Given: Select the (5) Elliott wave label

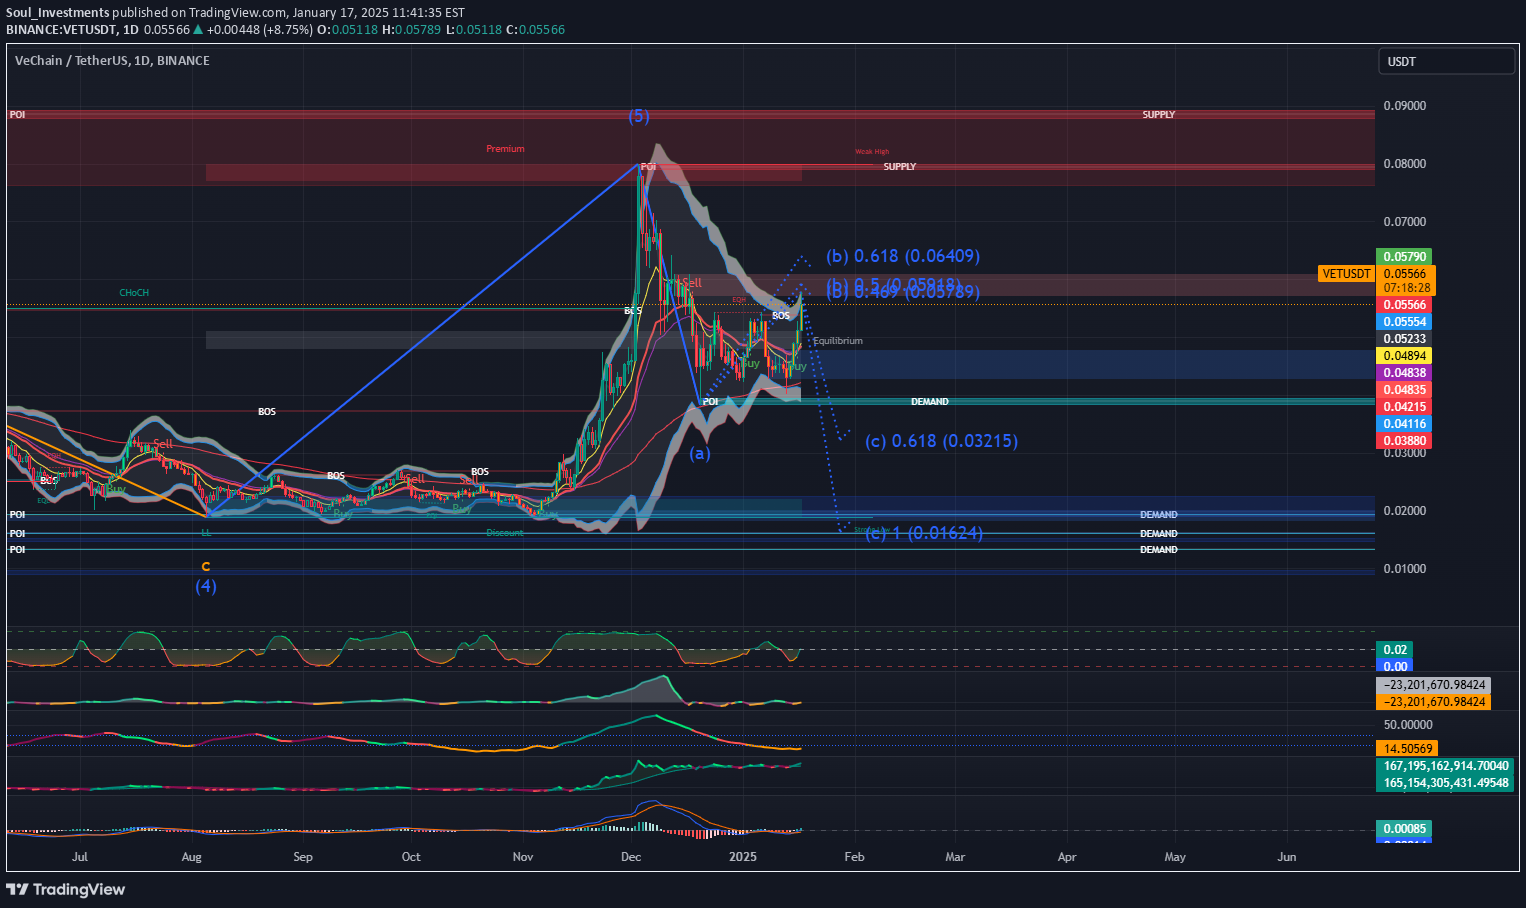Looking at the screenshot, I should (639, 116).
